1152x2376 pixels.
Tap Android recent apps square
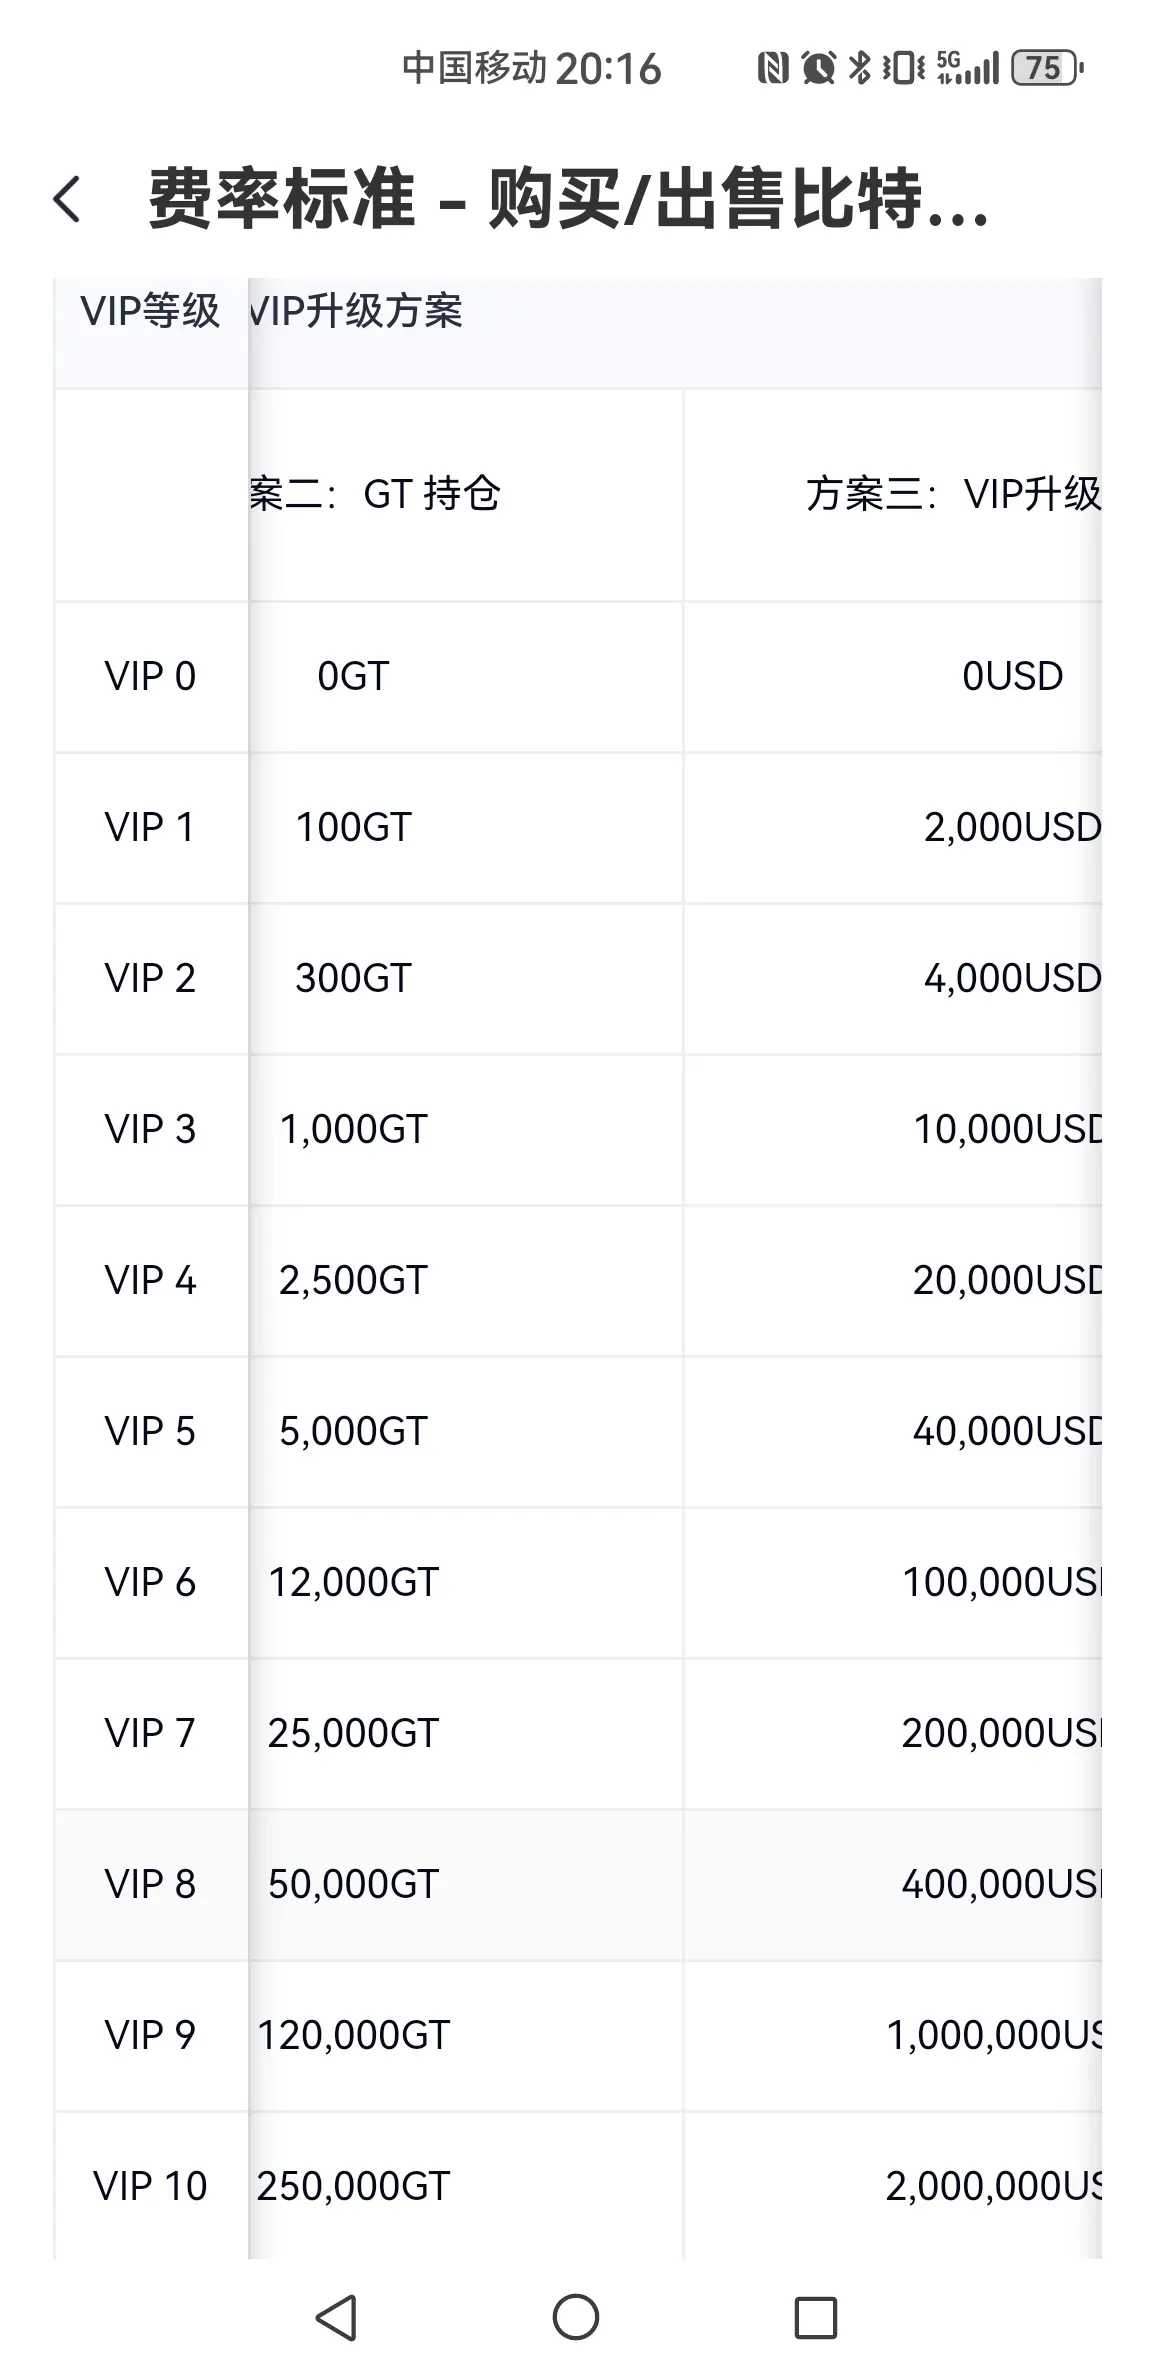tap(815, 2317)
